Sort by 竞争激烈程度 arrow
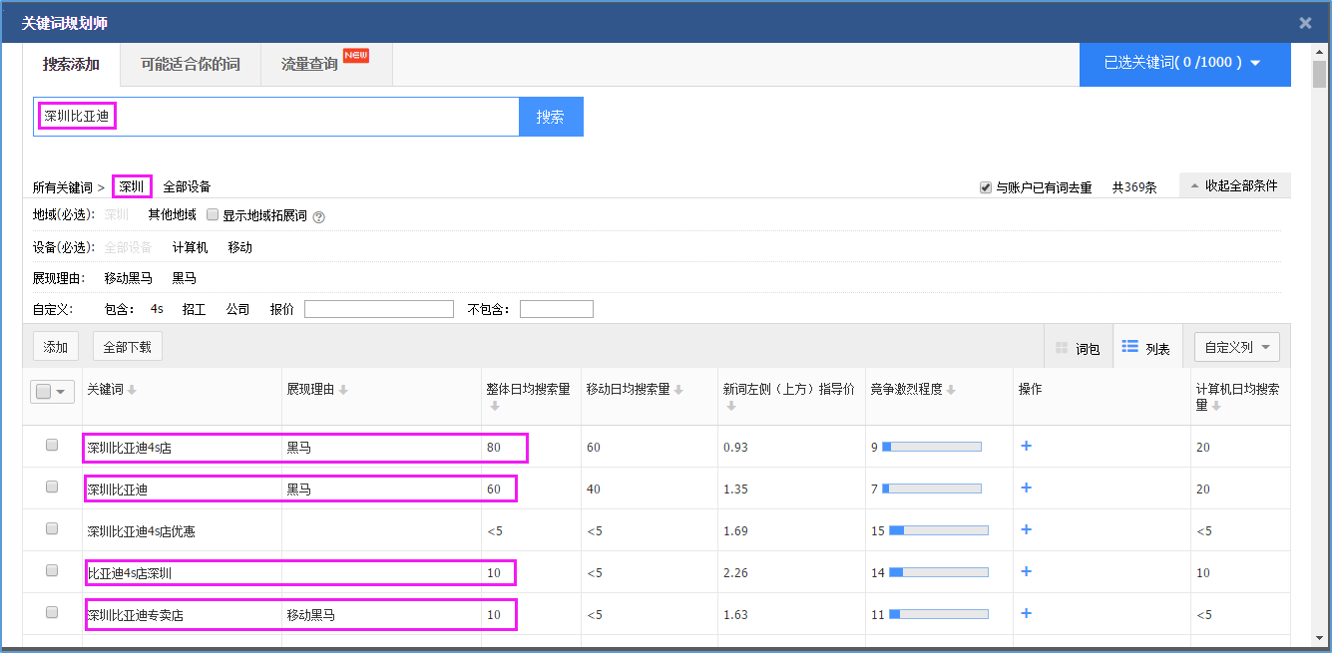The image size is (1332, 653). click(x=950, y=390)
